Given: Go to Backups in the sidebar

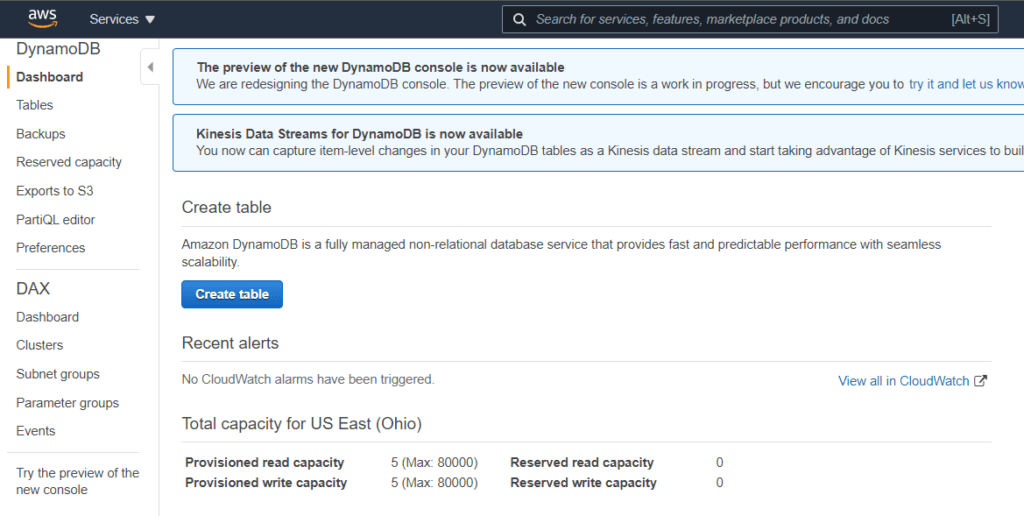Looking at the screenshot, I should [40, 134].
